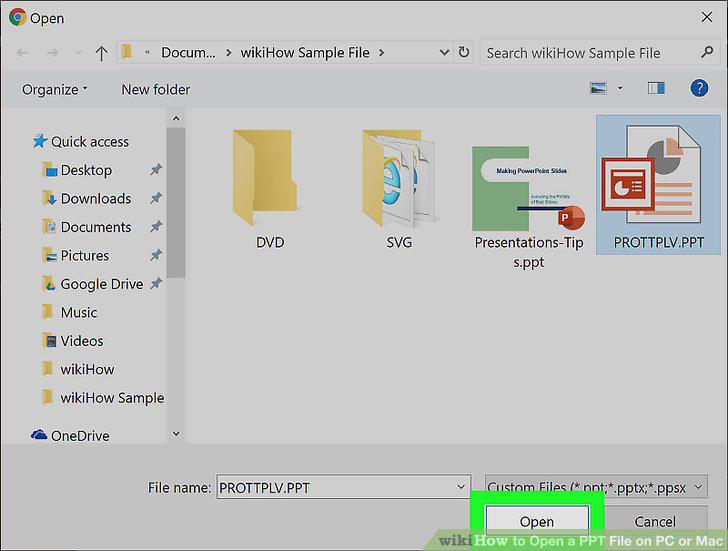Click the Cancel button
The width and height of the screenshot is (728, 551).
(655, 521)
